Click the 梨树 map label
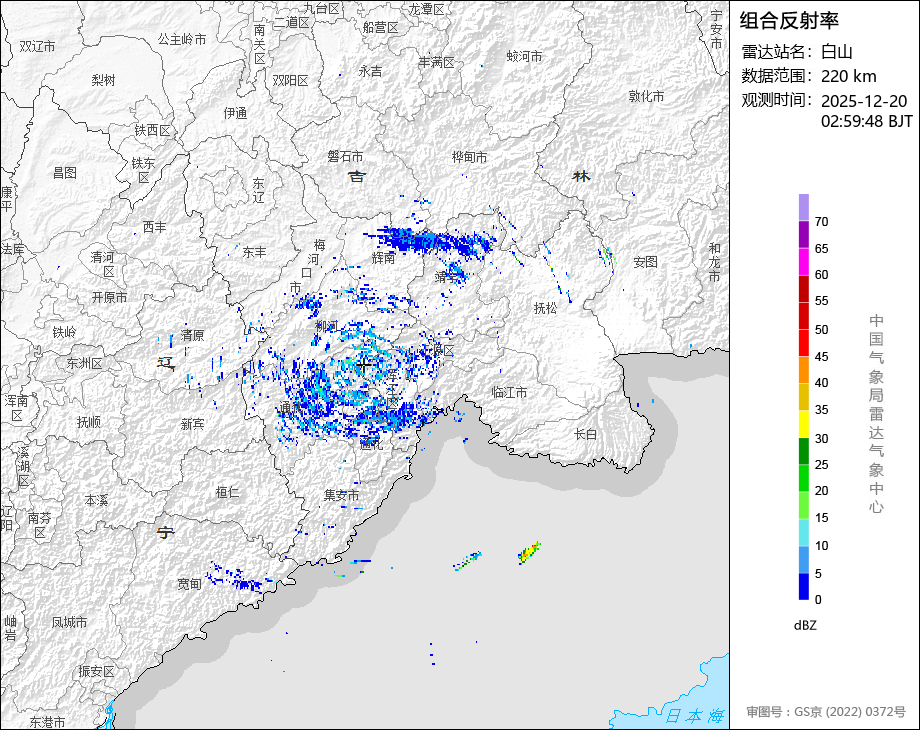 (x=103, y=80)
